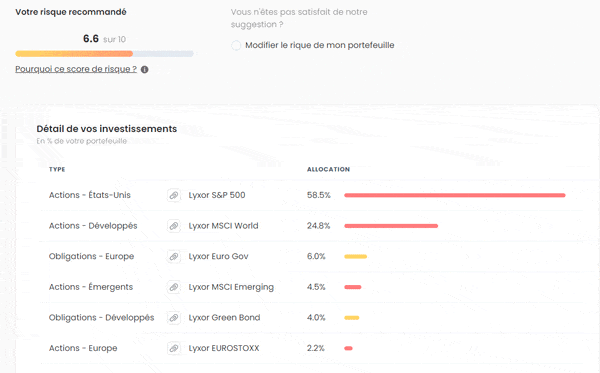Open the link icon for Lyxor MSCI Emerging
Screen dimensions: 600x373
coord(174,287)
